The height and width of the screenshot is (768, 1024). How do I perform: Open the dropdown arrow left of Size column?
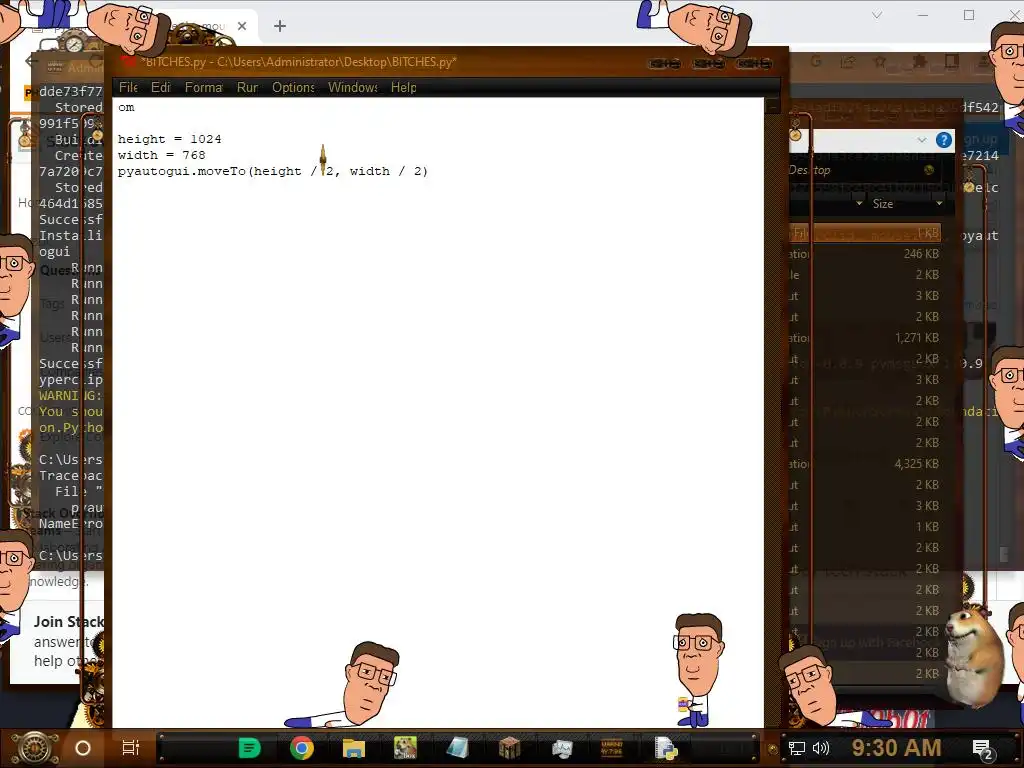pyautogui.click(x=859, y=204)
